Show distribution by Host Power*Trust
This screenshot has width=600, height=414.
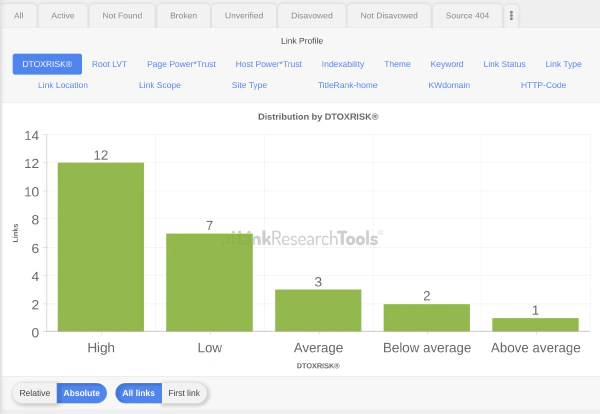[x=269, y=64]
